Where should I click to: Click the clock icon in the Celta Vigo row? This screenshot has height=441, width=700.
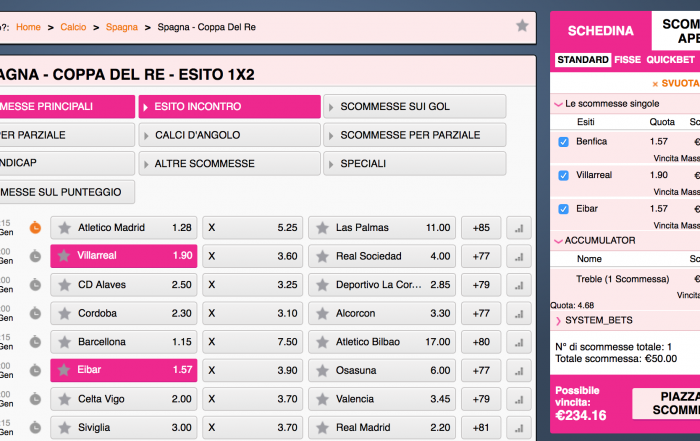(x=35, y=399)
